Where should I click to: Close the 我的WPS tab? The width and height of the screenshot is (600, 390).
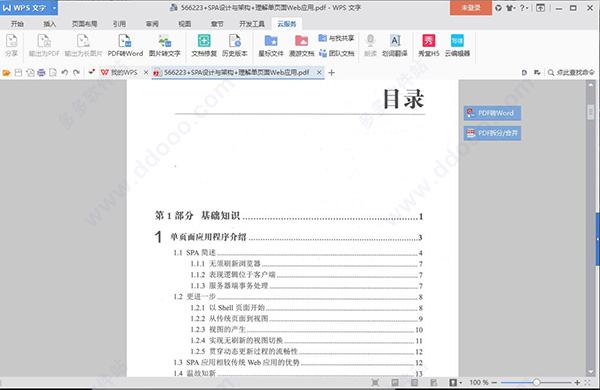(x=146, y=72)
